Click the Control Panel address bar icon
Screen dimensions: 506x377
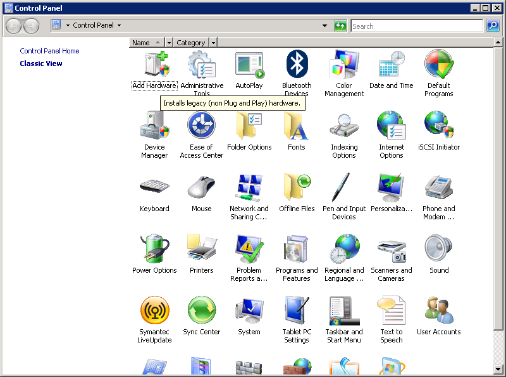(x=56, y=25)
